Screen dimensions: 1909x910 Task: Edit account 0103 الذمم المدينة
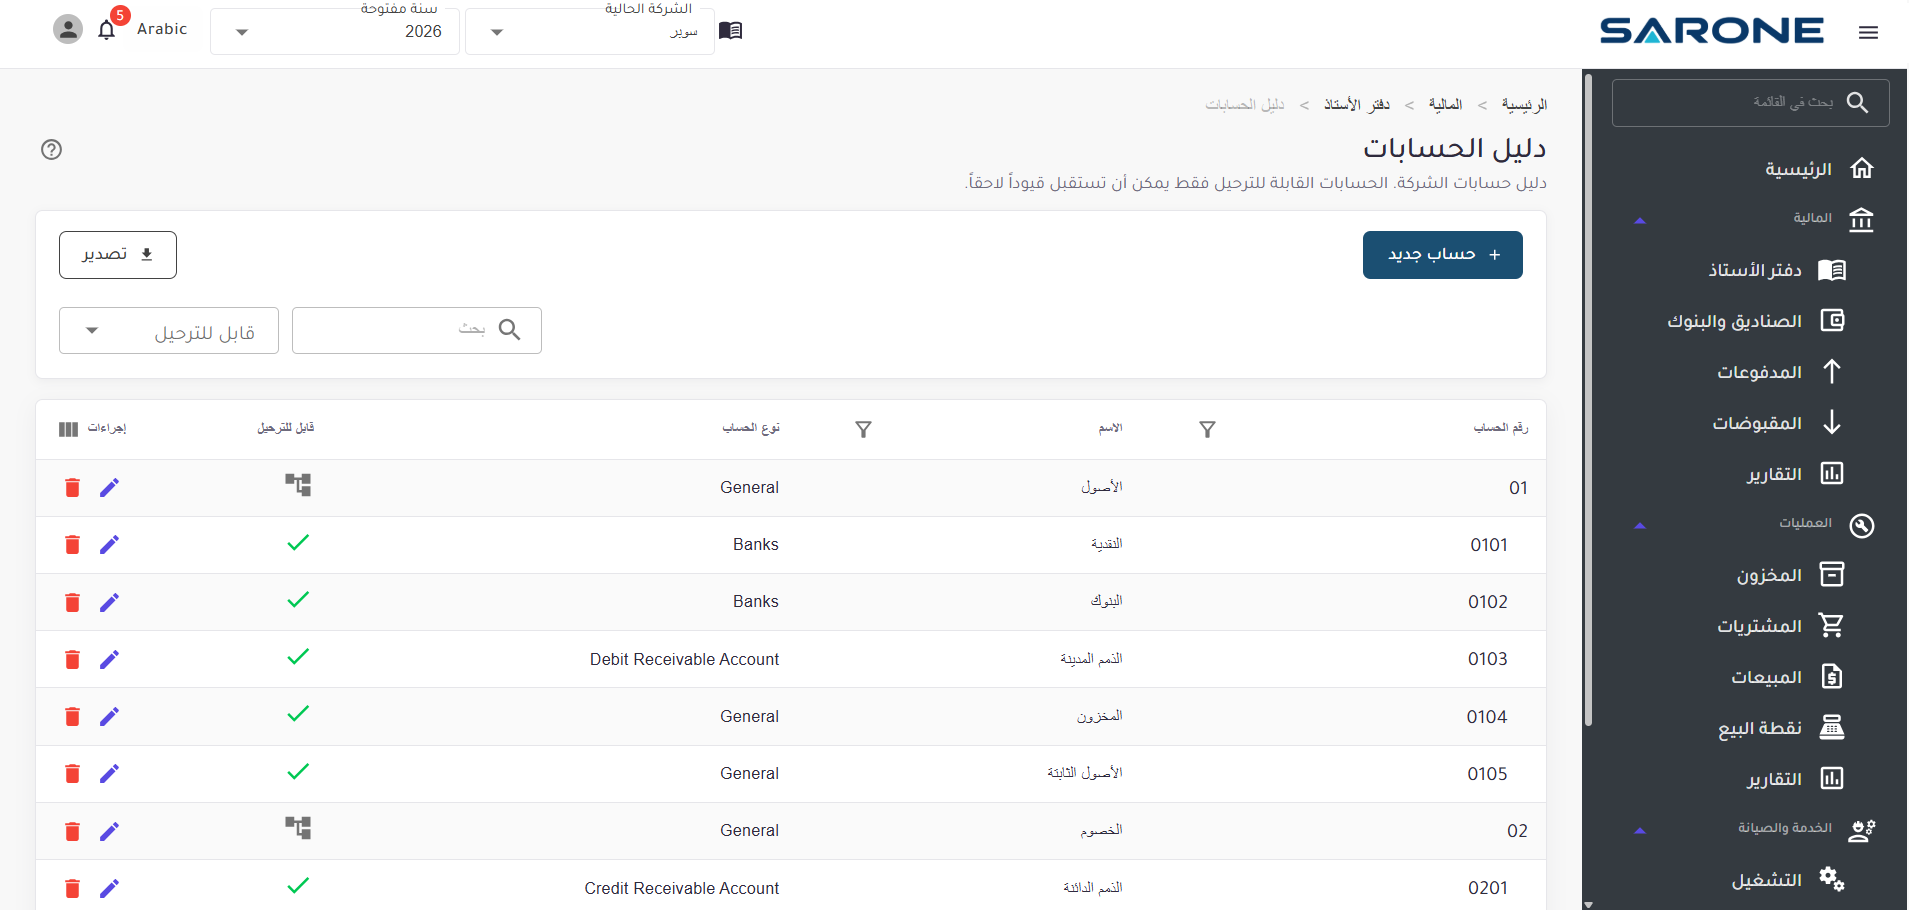pyautogui.click(x=110, y=659)
